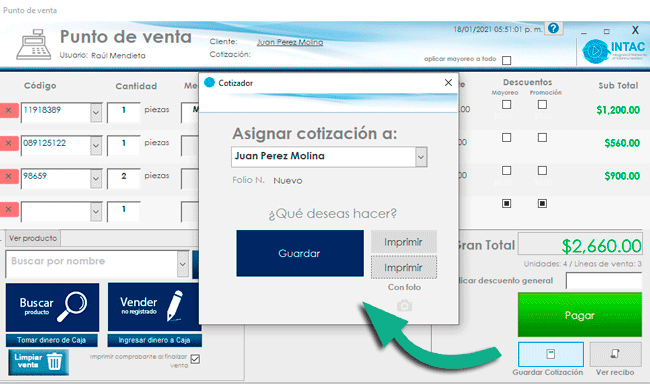Toggle Mayoreo checkbox for $900.00 row

pos(507,170)
